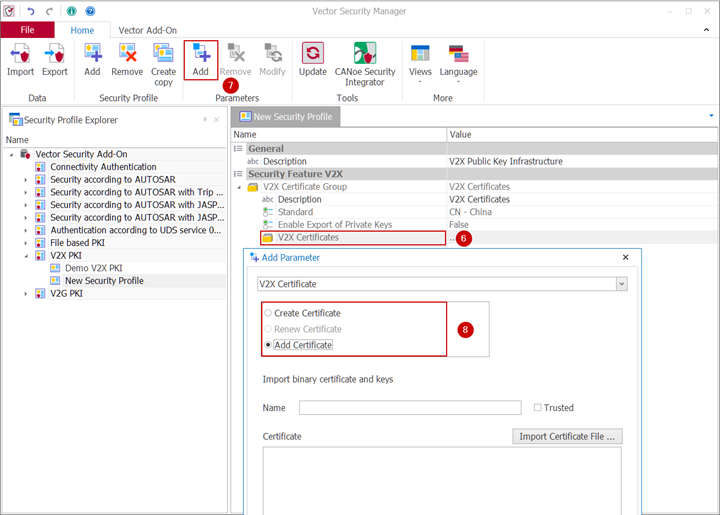The height and width of the screenshot is (515, 720).
Task: Select New Security Profile in tree
Action: [x=104, y=280]
